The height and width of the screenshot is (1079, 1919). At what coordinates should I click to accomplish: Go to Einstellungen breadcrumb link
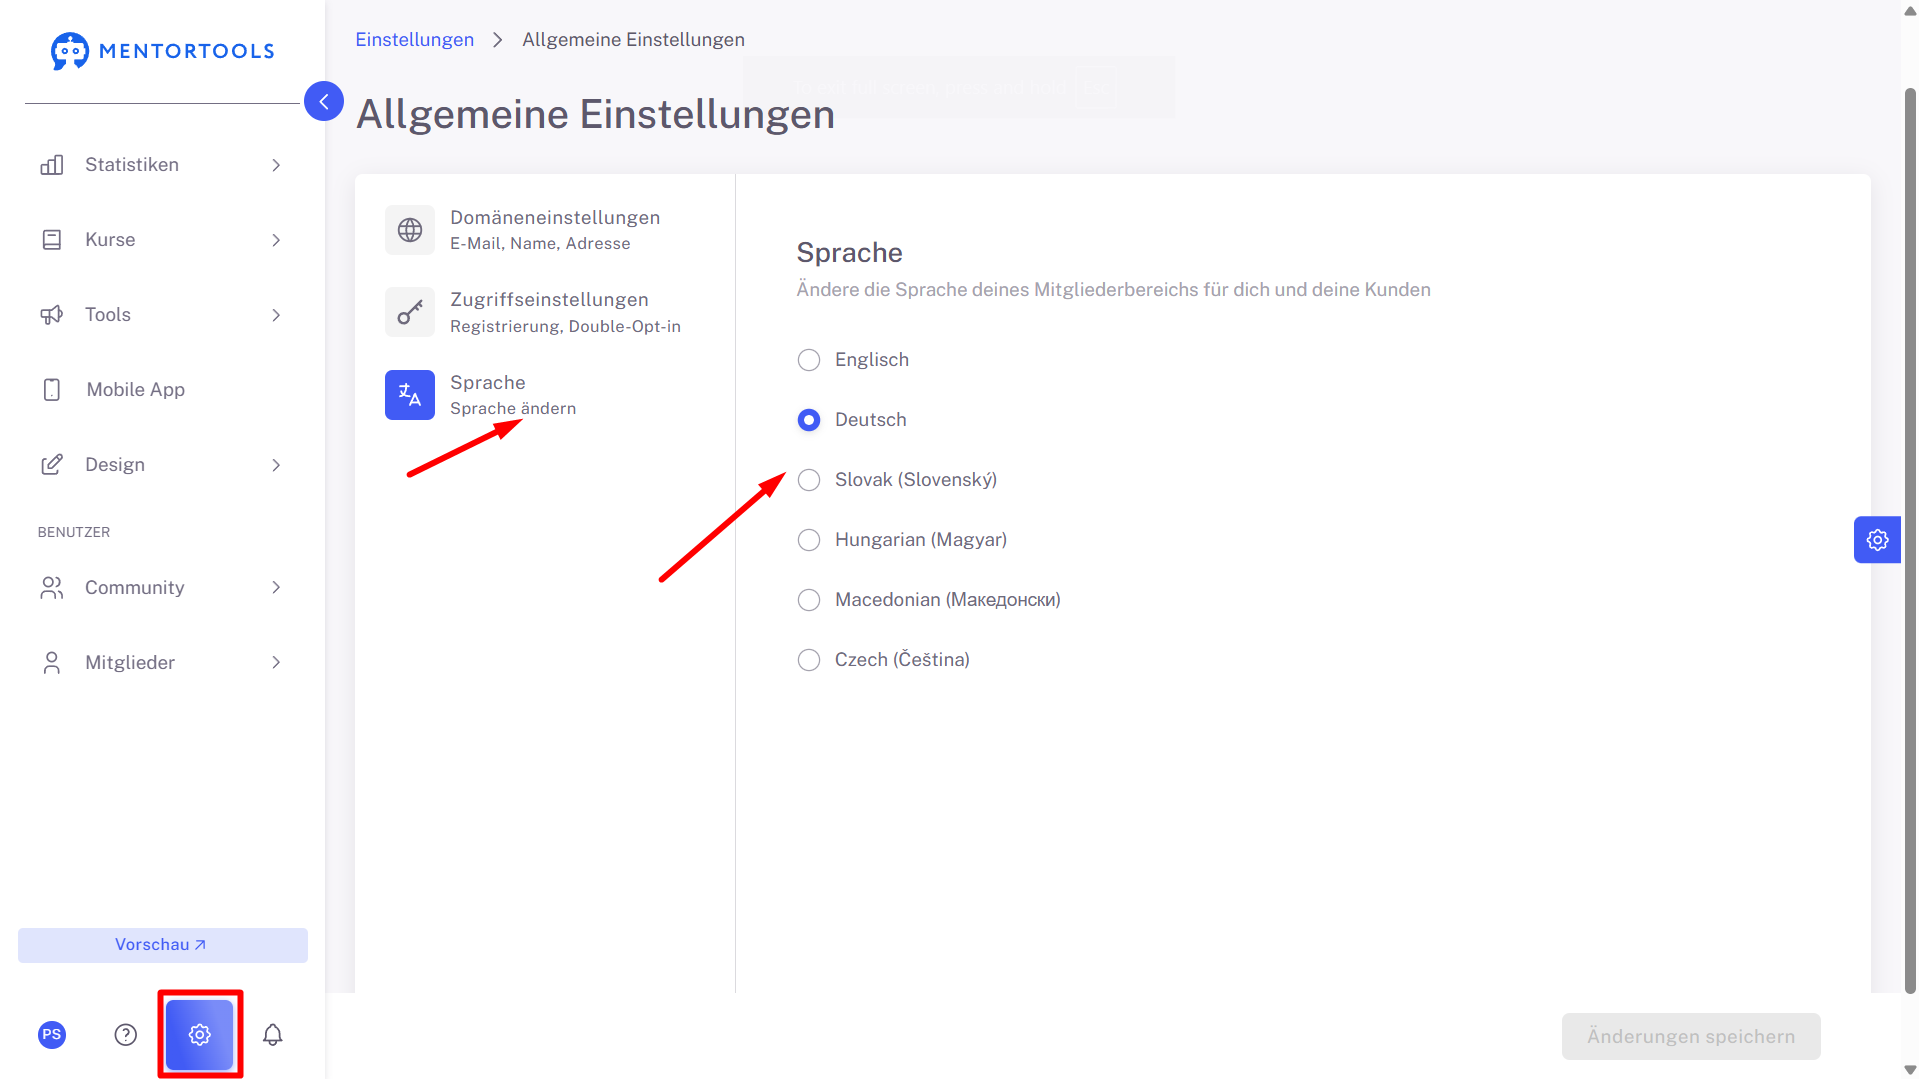415,40
